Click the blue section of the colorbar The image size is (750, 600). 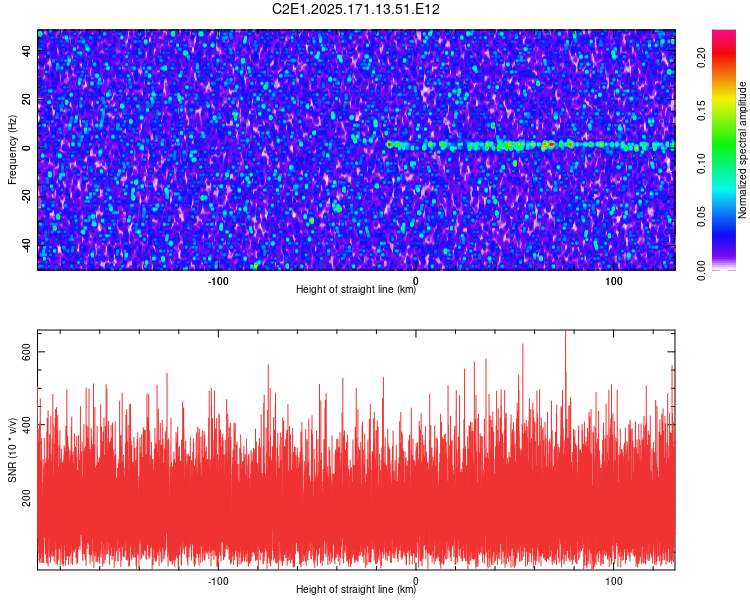coord(724,234)
